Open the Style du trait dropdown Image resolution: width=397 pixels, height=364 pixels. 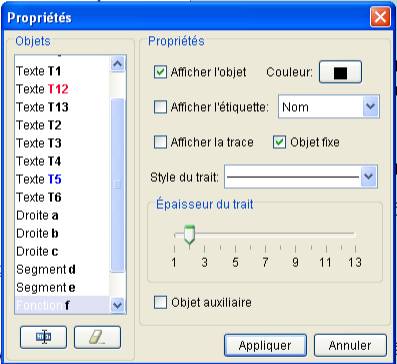tap(301, 176)
